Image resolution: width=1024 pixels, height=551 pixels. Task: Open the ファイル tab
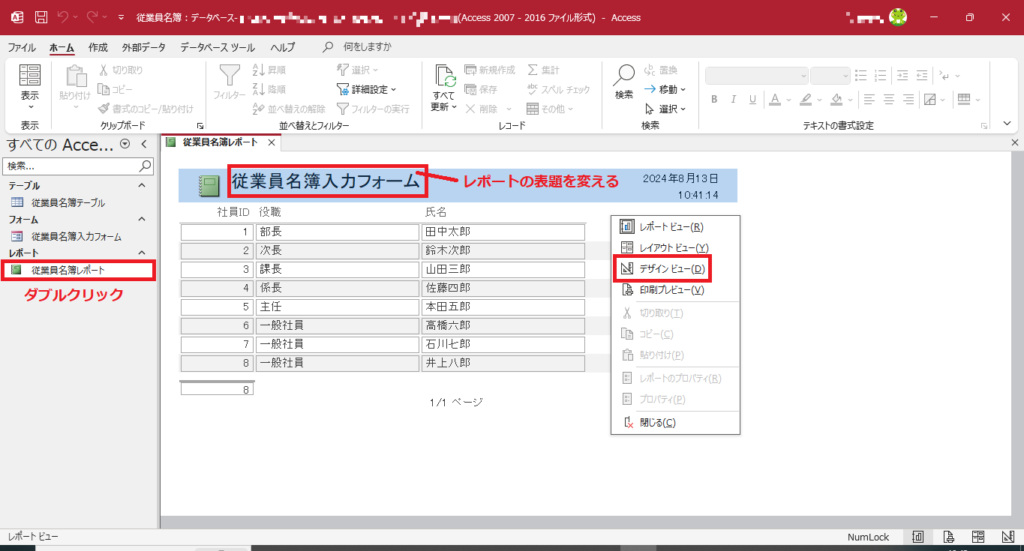pos(22,47)
